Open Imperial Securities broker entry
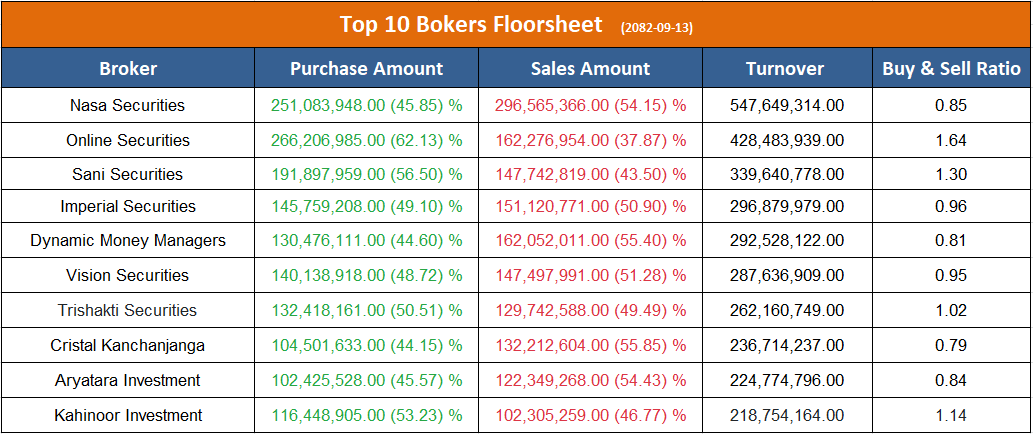 click(128, 207)
